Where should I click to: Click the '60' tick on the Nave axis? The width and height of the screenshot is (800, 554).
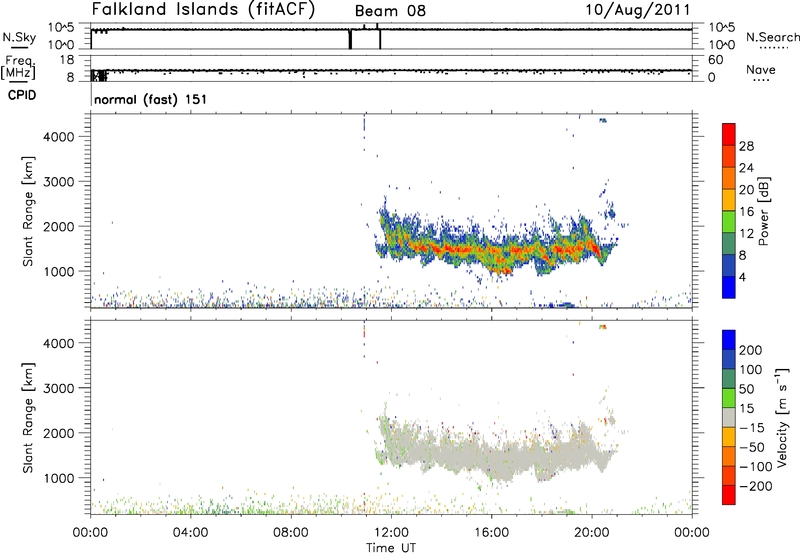coord(715,60)
